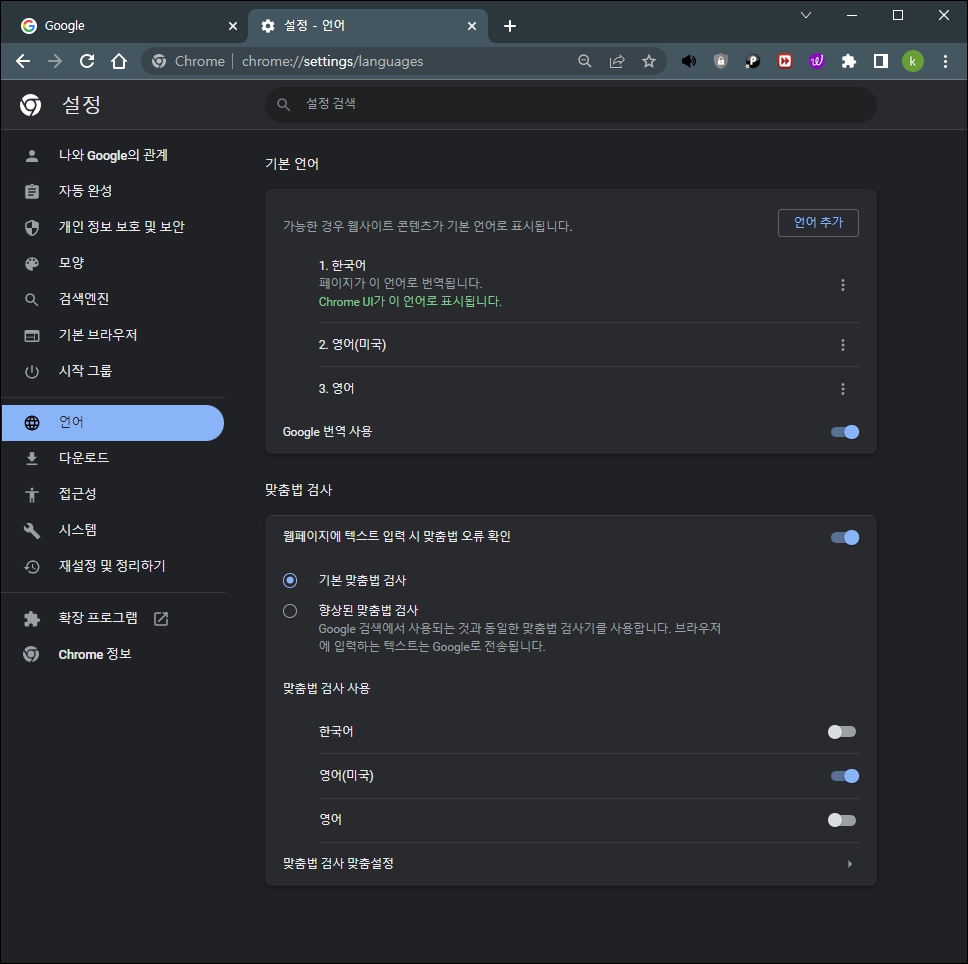Enable the 한국어 spell check toggle
968x964 pixels.
pyautogui.click(x=841, y=731)
